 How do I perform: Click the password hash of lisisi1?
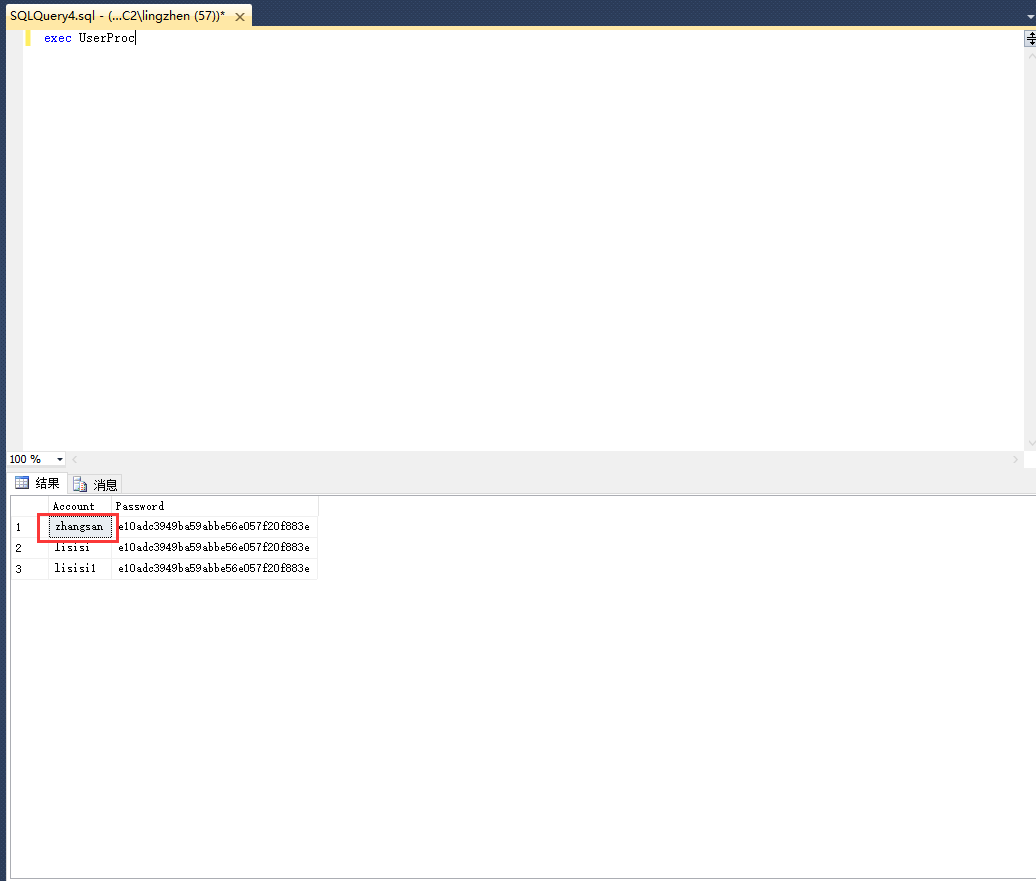(213, 568)
